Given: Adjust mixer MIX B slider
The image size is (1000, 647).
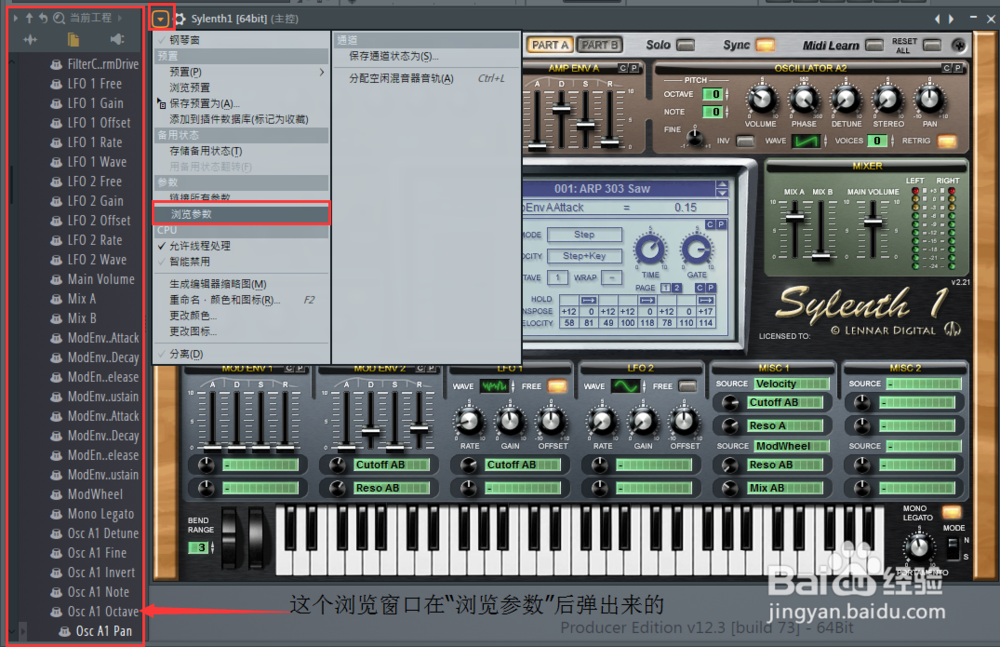Looking at the screenshot, I should pos(821,256).
